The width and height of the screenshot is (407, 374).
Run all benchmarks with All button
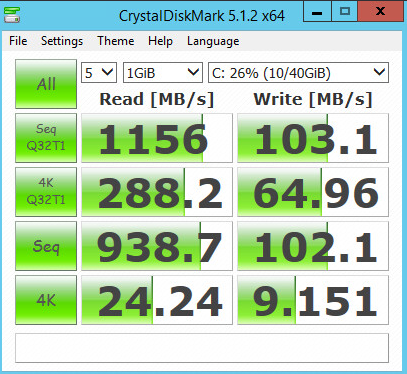coord(46,84)
